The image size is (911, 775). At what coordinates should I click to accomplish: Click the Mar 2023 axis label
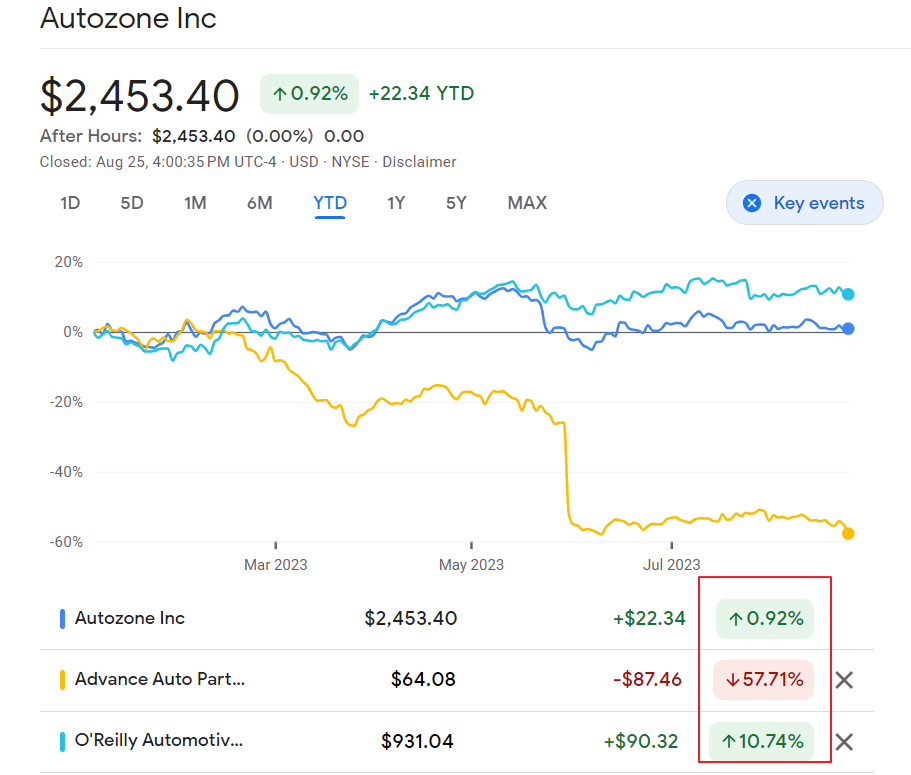(275, 565)
